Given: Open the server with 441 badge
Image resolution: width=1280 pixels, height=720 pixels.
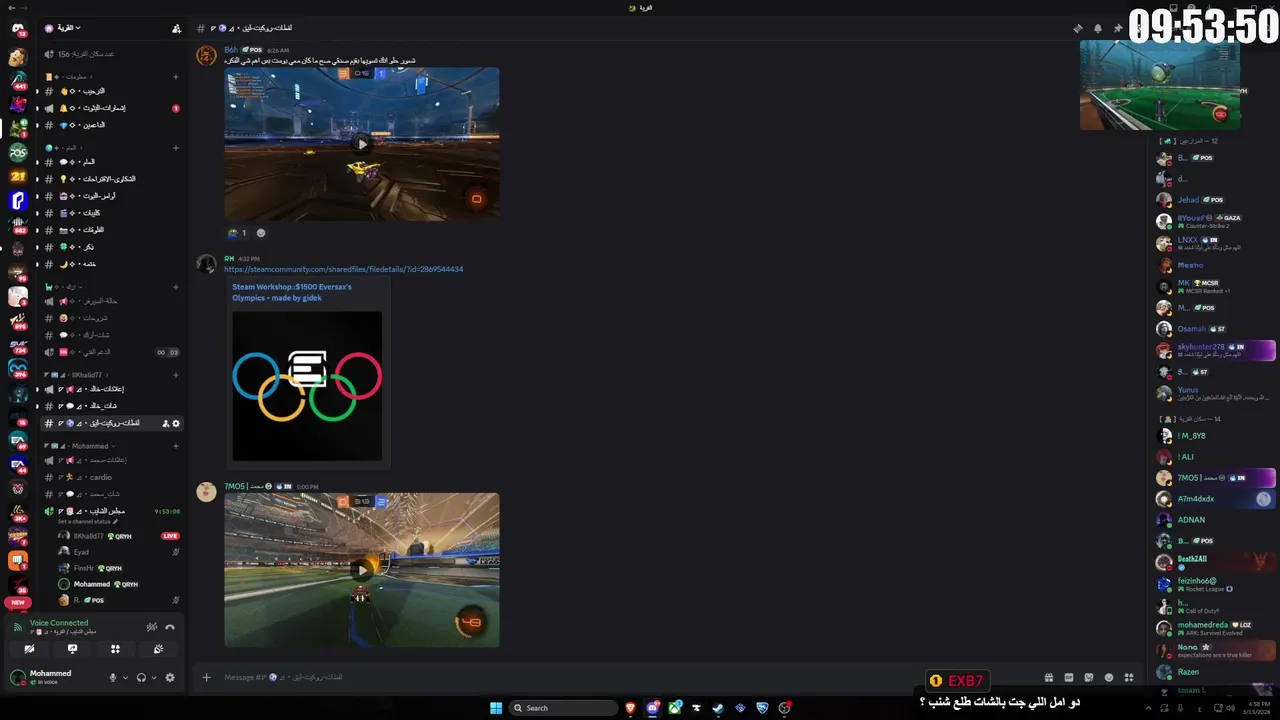Looking at the screenshot, I should pyautogui.click(x=18, y=80).
